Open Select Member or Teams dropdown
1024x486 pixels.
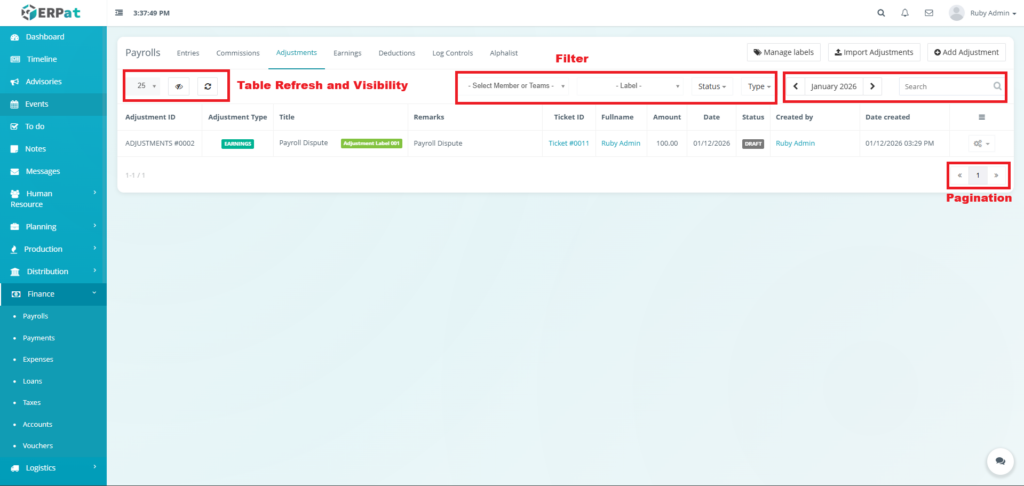click(516, 86)
